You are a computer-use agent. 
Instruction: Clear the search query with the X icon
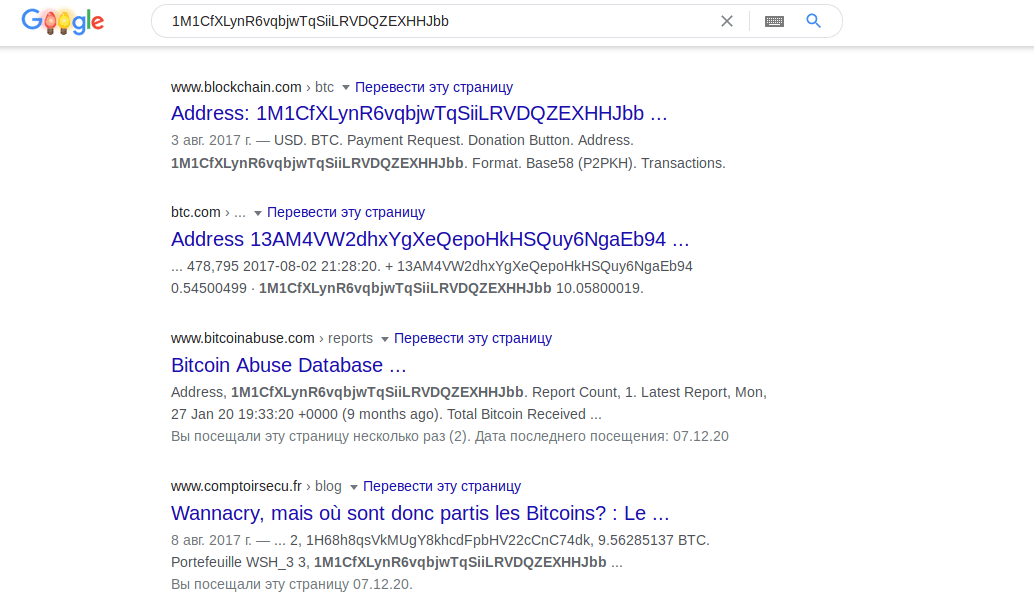(x=727, y=21)
